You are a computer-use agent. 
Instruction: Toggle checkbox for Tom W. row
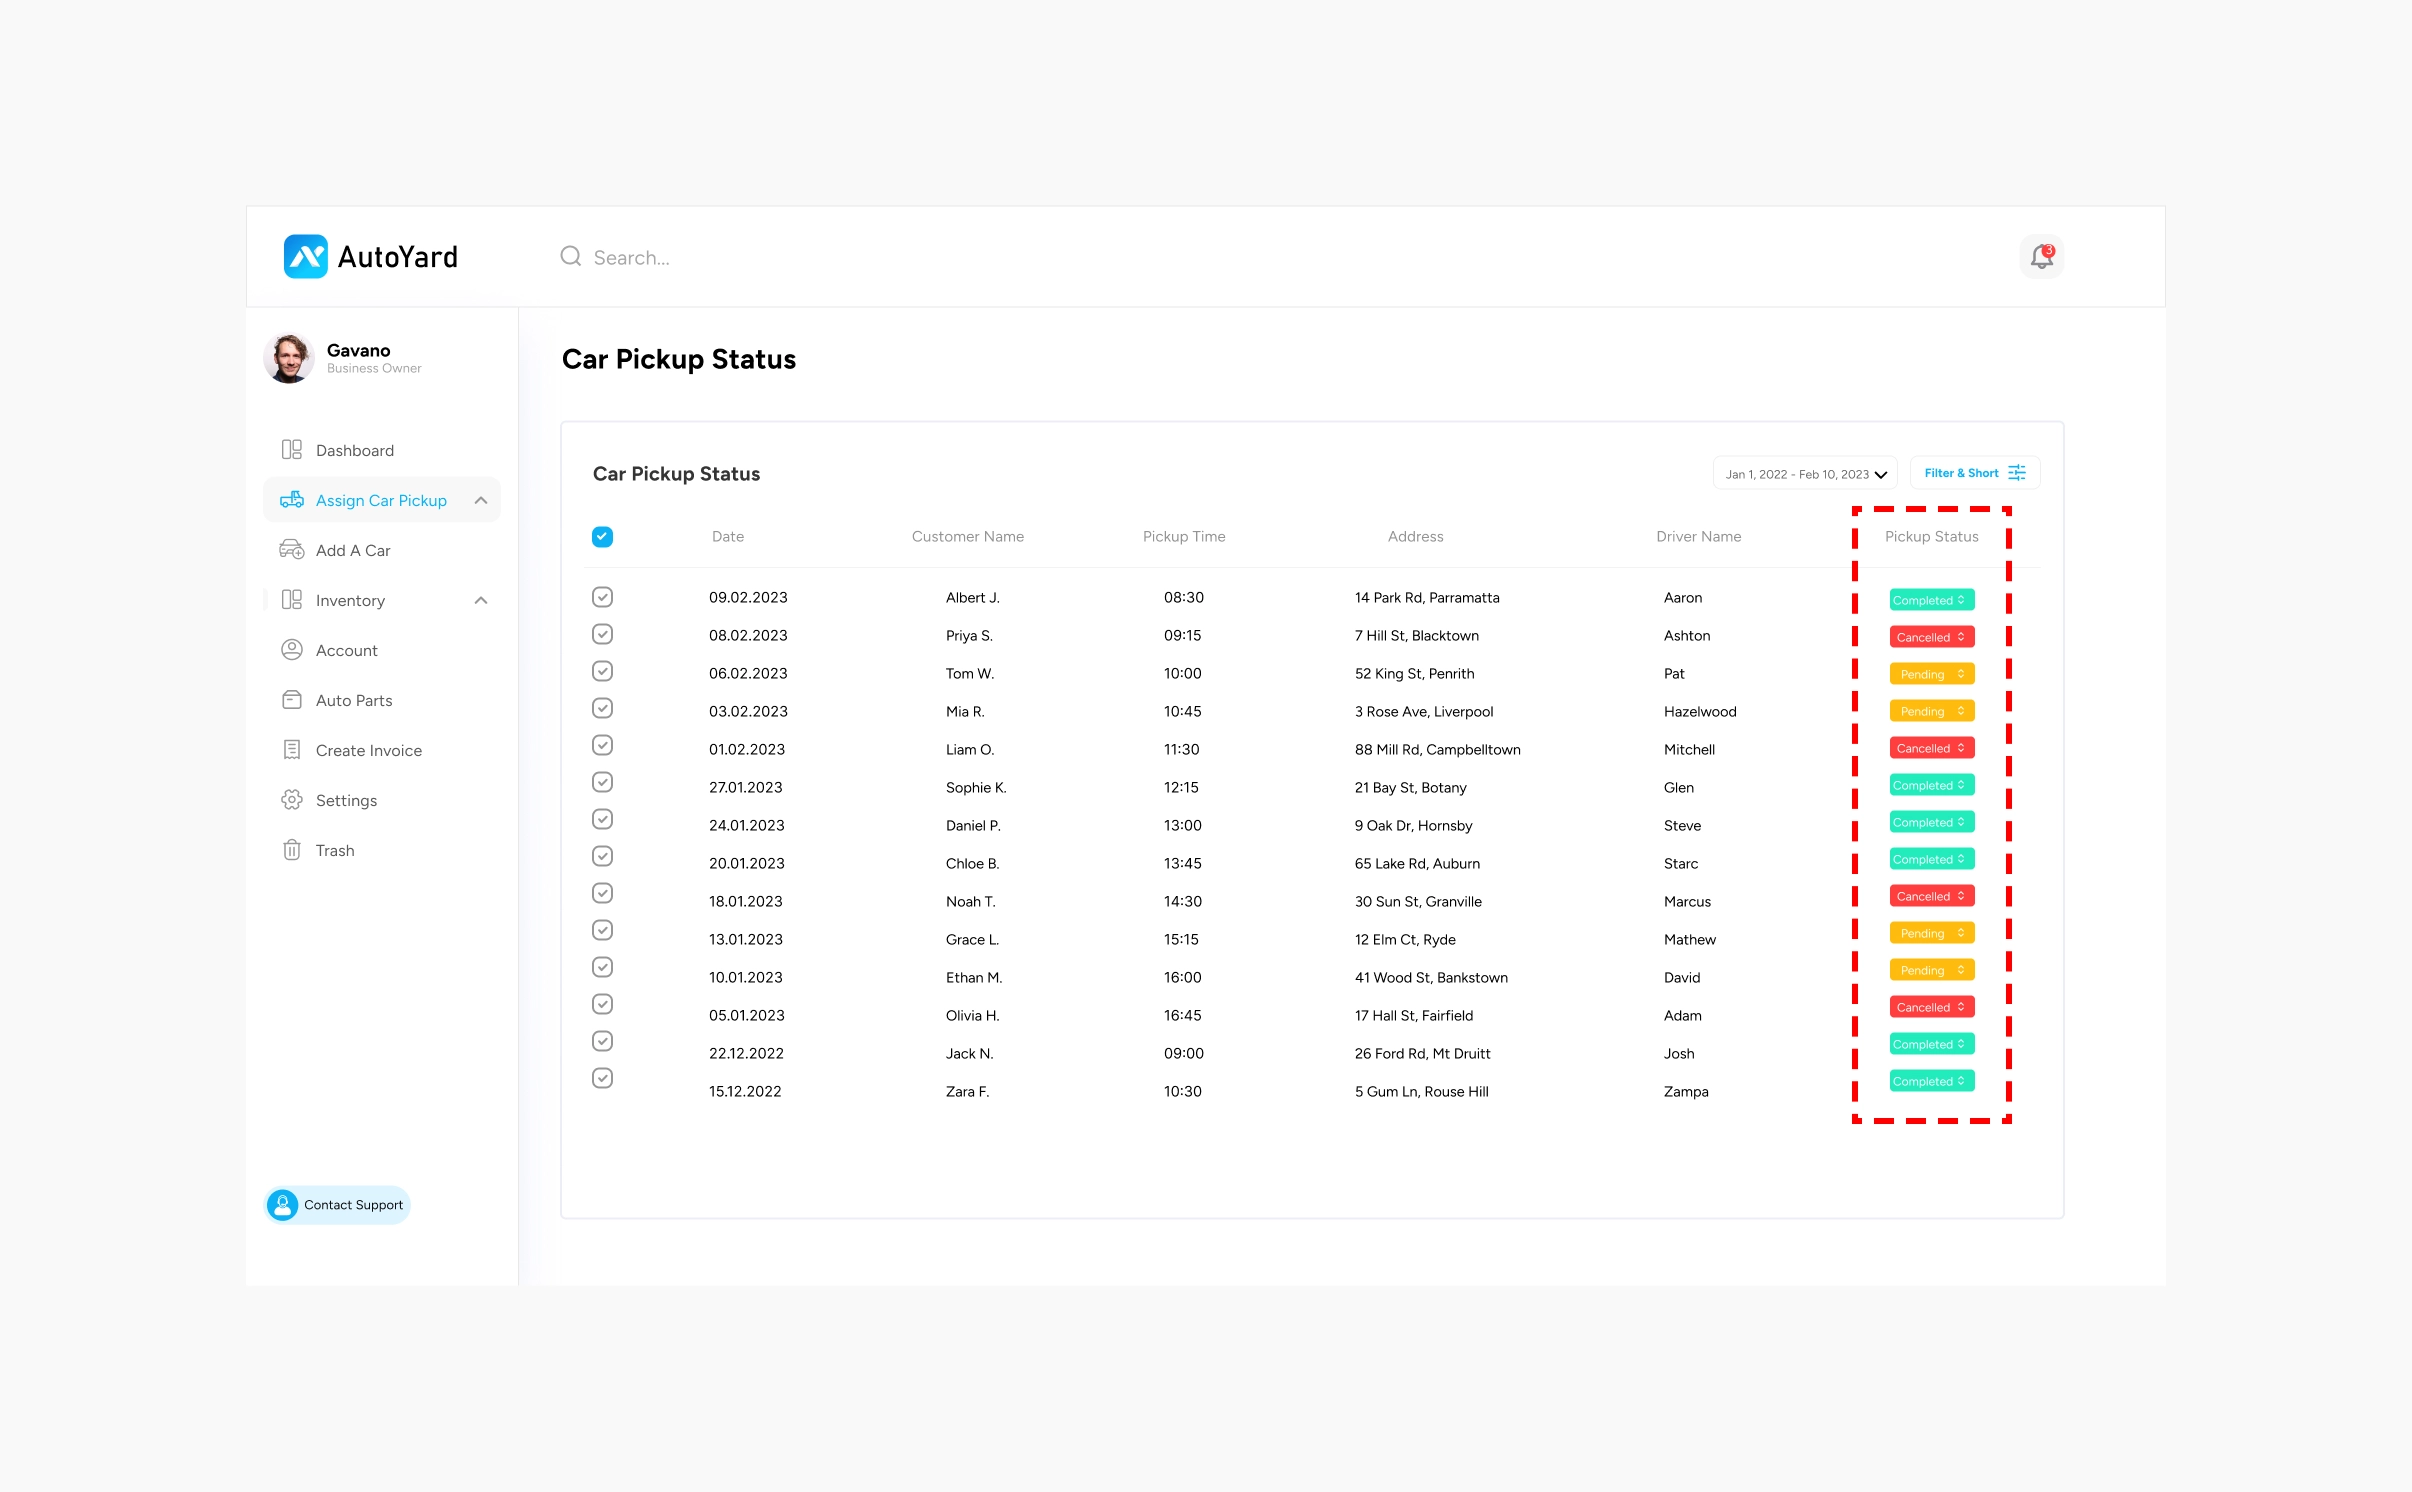(x=603, y=671)
